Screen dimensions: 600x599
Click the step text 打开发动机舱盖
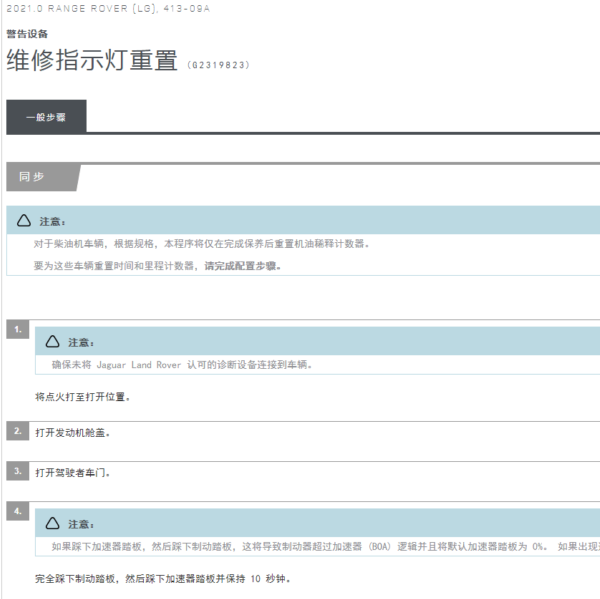73,433
